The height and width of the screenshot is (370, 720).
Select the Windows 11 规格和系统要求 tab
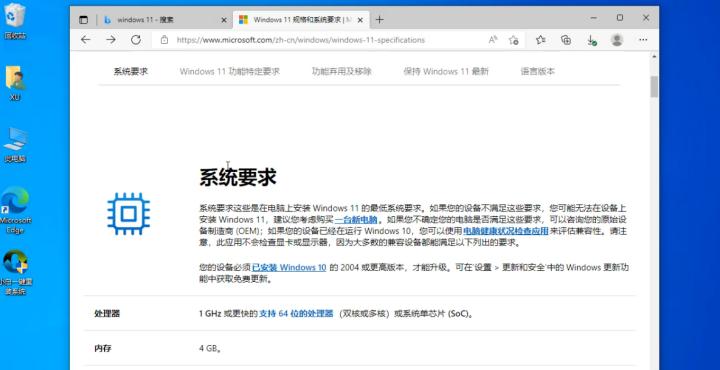point(301,20)
